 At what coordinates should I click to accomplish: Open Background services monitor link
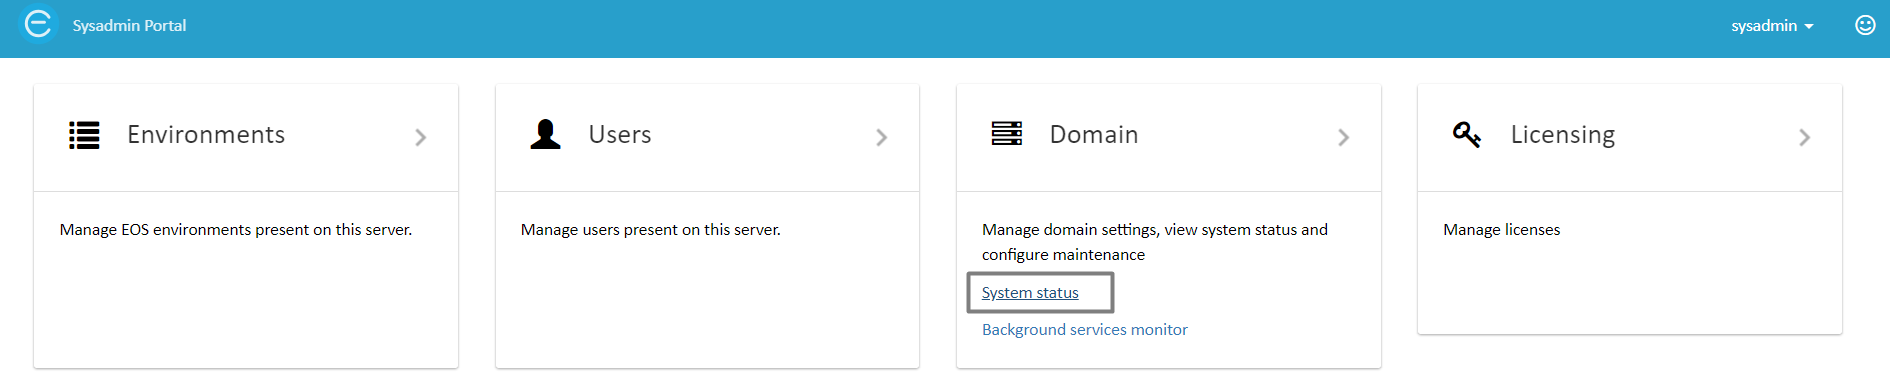(x=1084, y=330)
